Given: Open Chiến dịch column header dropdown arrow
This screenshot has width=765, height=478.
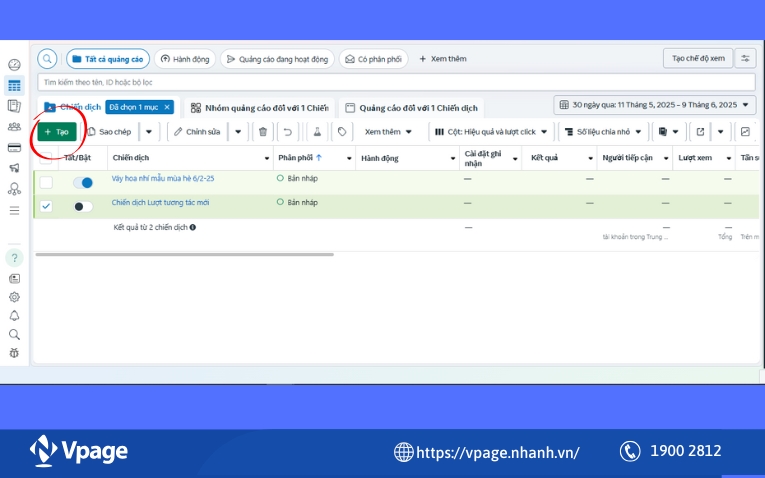Looking at the screenshot, I should tap(266, 158).
